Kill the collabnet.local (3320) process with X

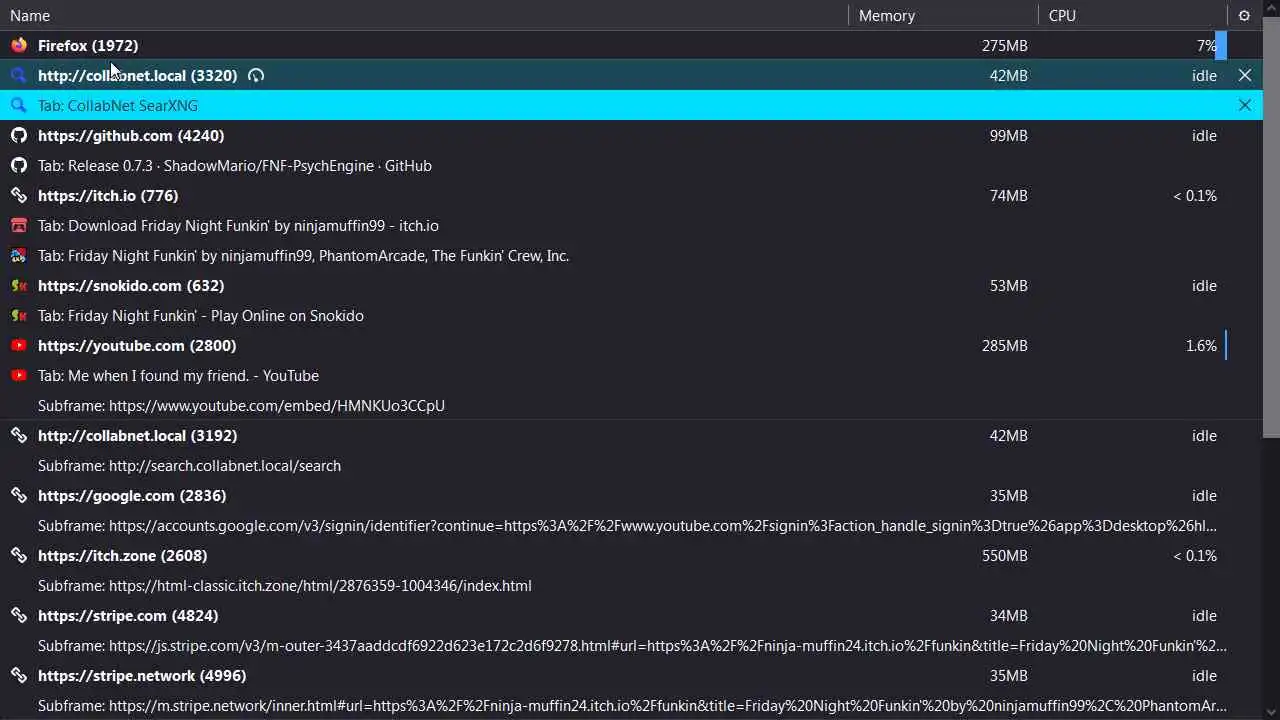point(1245,75)
